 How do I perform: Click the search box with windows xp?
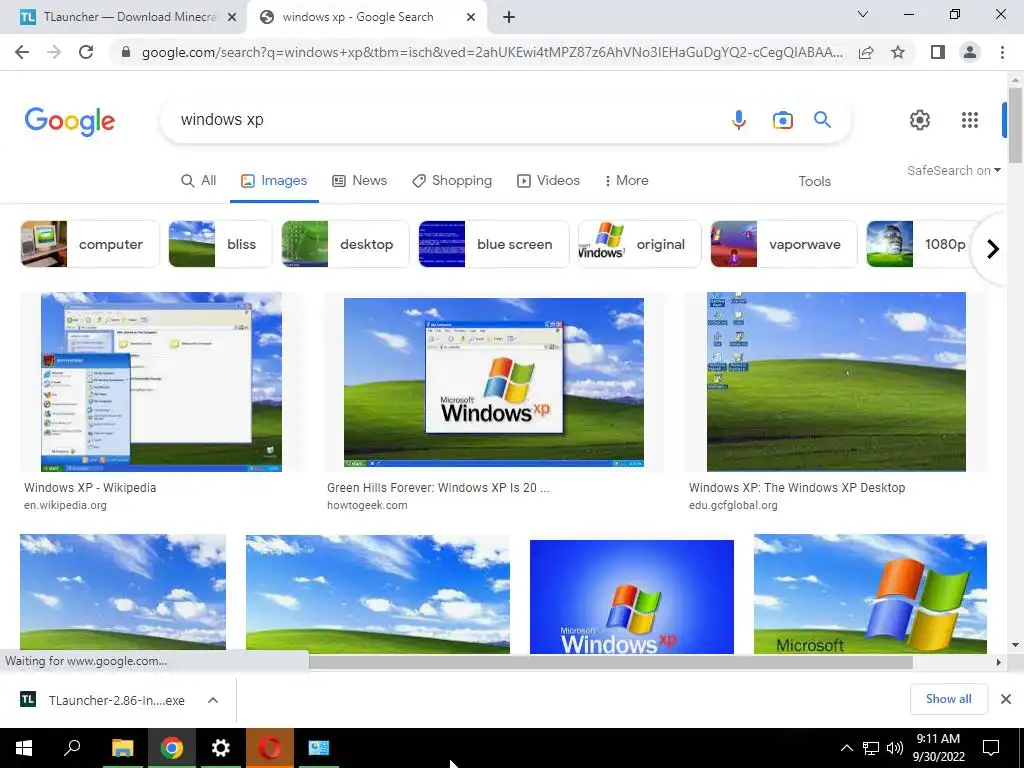[444, 120]
